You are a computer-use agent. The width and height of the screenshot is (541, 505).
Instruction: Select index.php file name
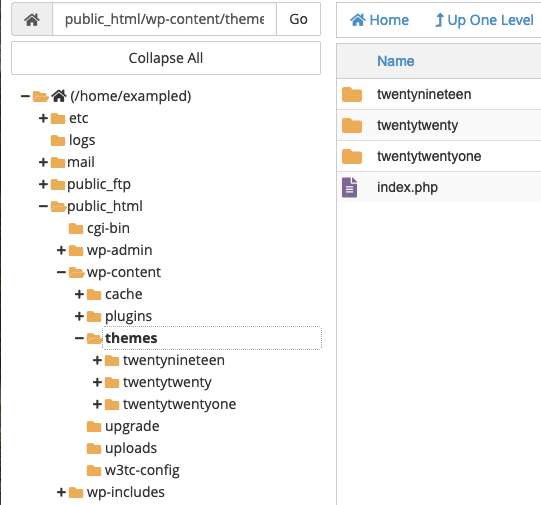[x=407, y=187]
